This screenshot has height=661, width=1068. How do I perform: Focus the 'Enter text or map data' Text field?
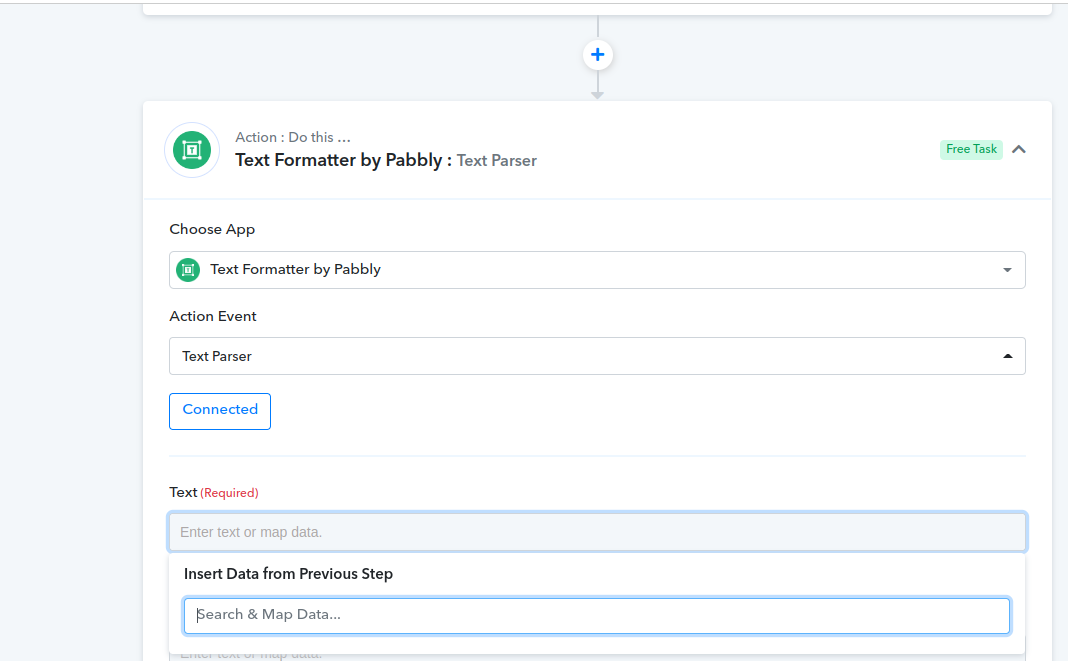597,532
